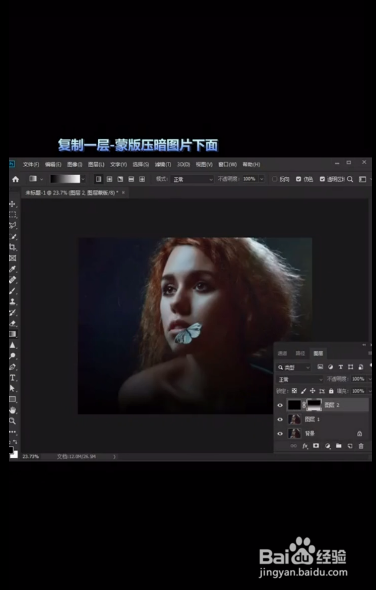Viewport: 376px width, 590px height.
Task: Click the new adjustment layer icon
Action: click(x=327, y=446)
